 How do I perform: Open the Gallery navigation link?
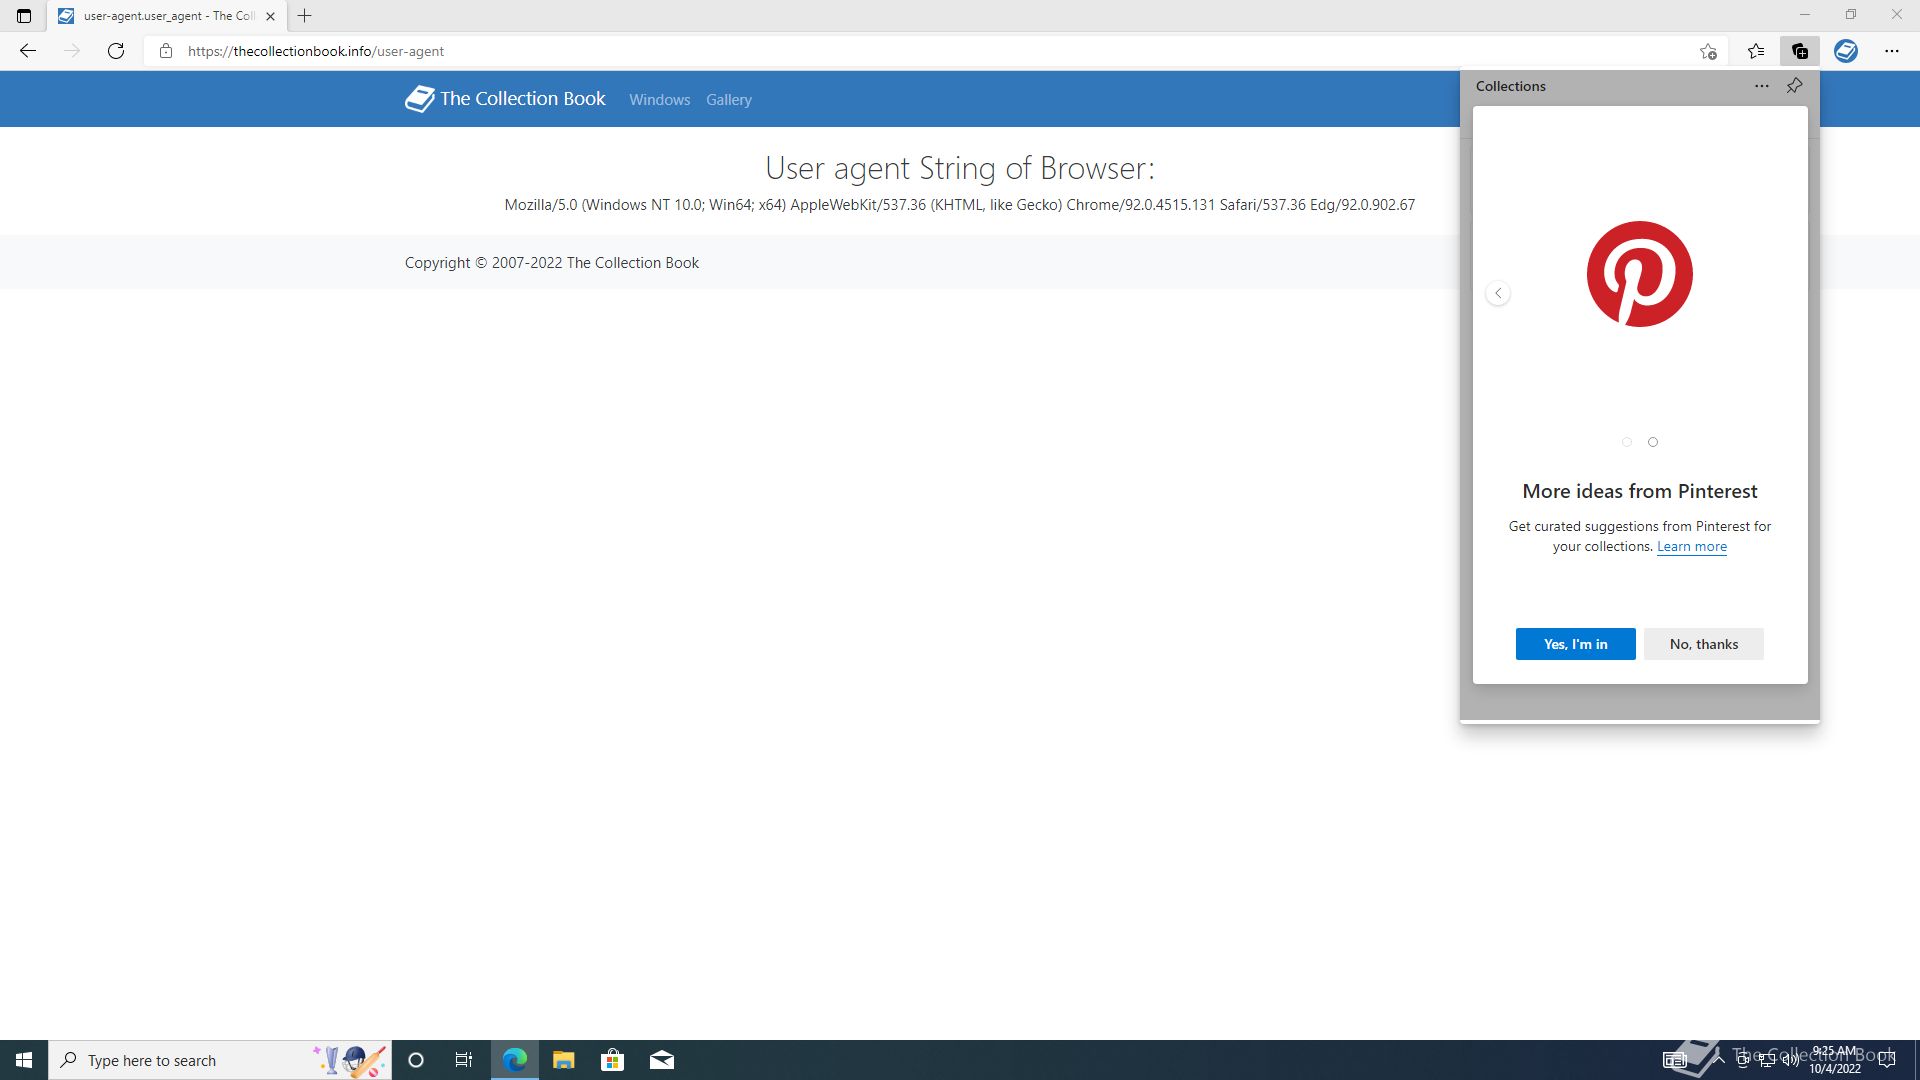(x=728, y=100)
